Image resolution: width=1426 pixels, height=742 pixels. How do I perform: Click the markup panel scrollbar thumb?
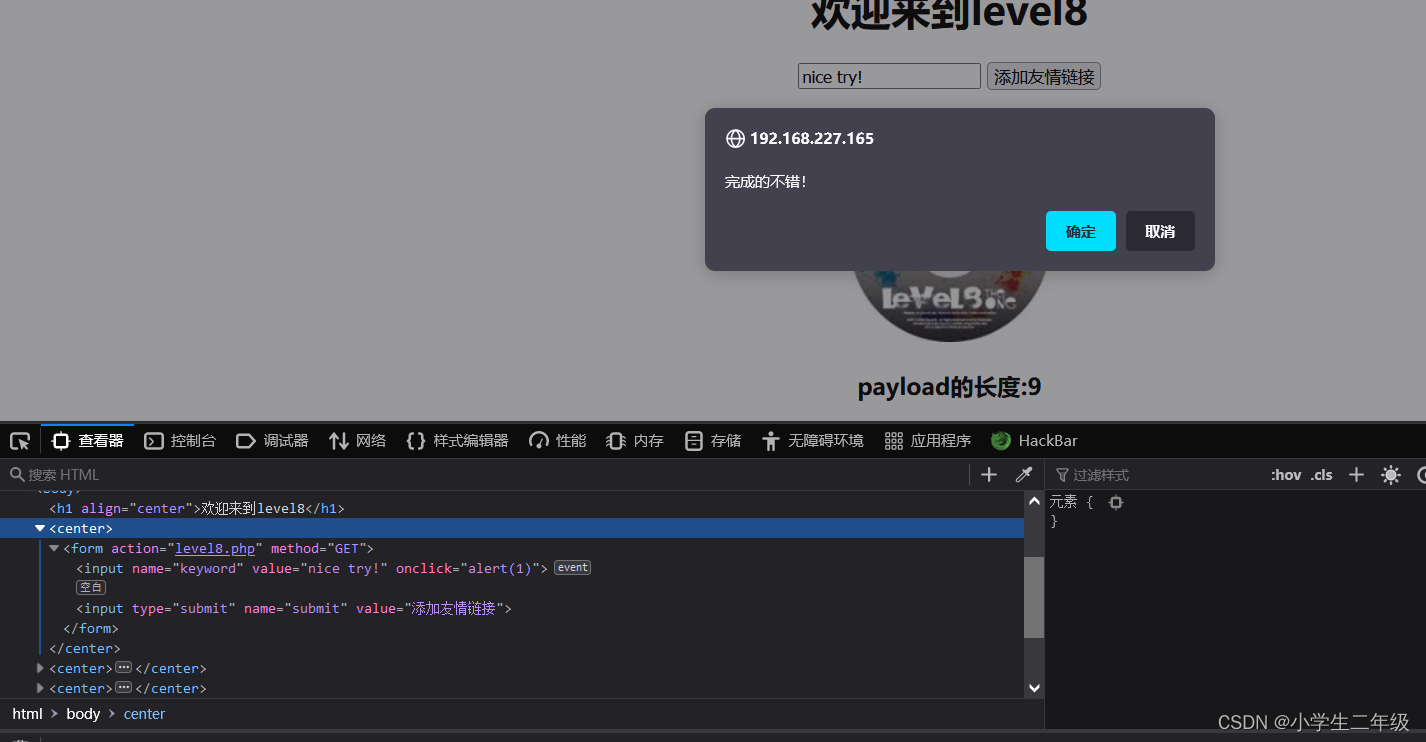point(1034,597)
